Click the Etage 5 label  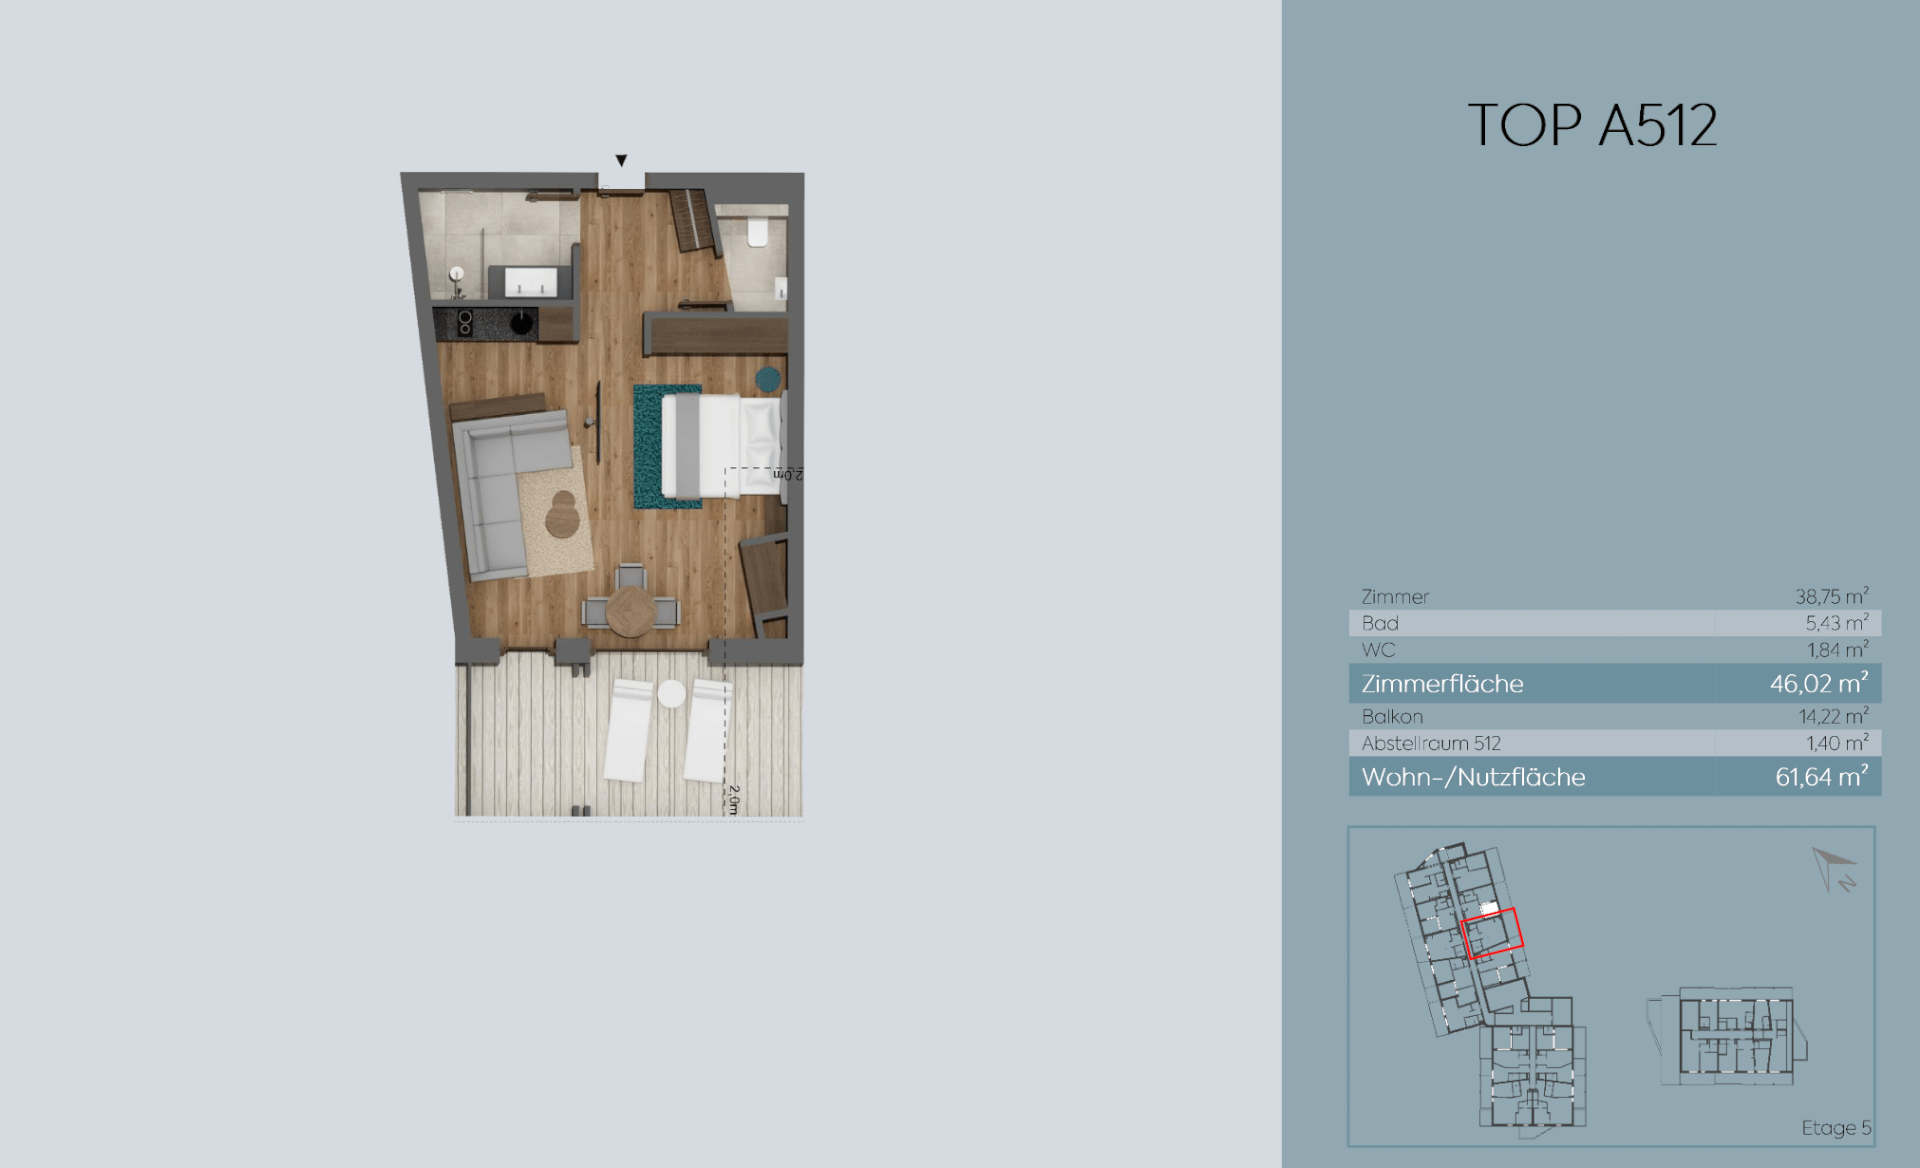pyautogui.click(x=1836, y=1128)
